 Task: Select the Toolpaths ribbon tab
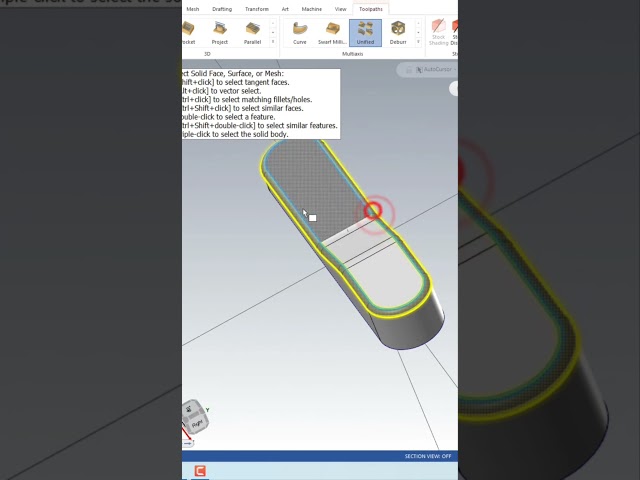371,9
